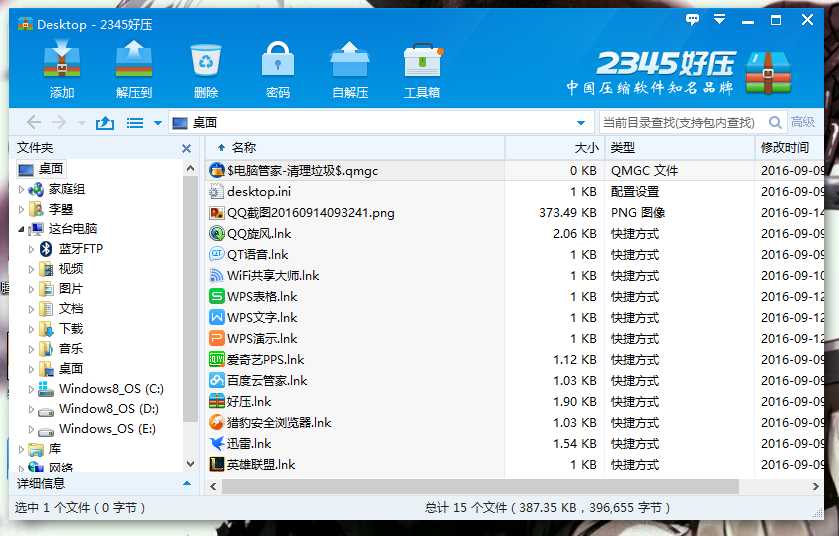Select the WPS表格.lnk shortcut icon
The image size is (839, 536).
(216, 296)
